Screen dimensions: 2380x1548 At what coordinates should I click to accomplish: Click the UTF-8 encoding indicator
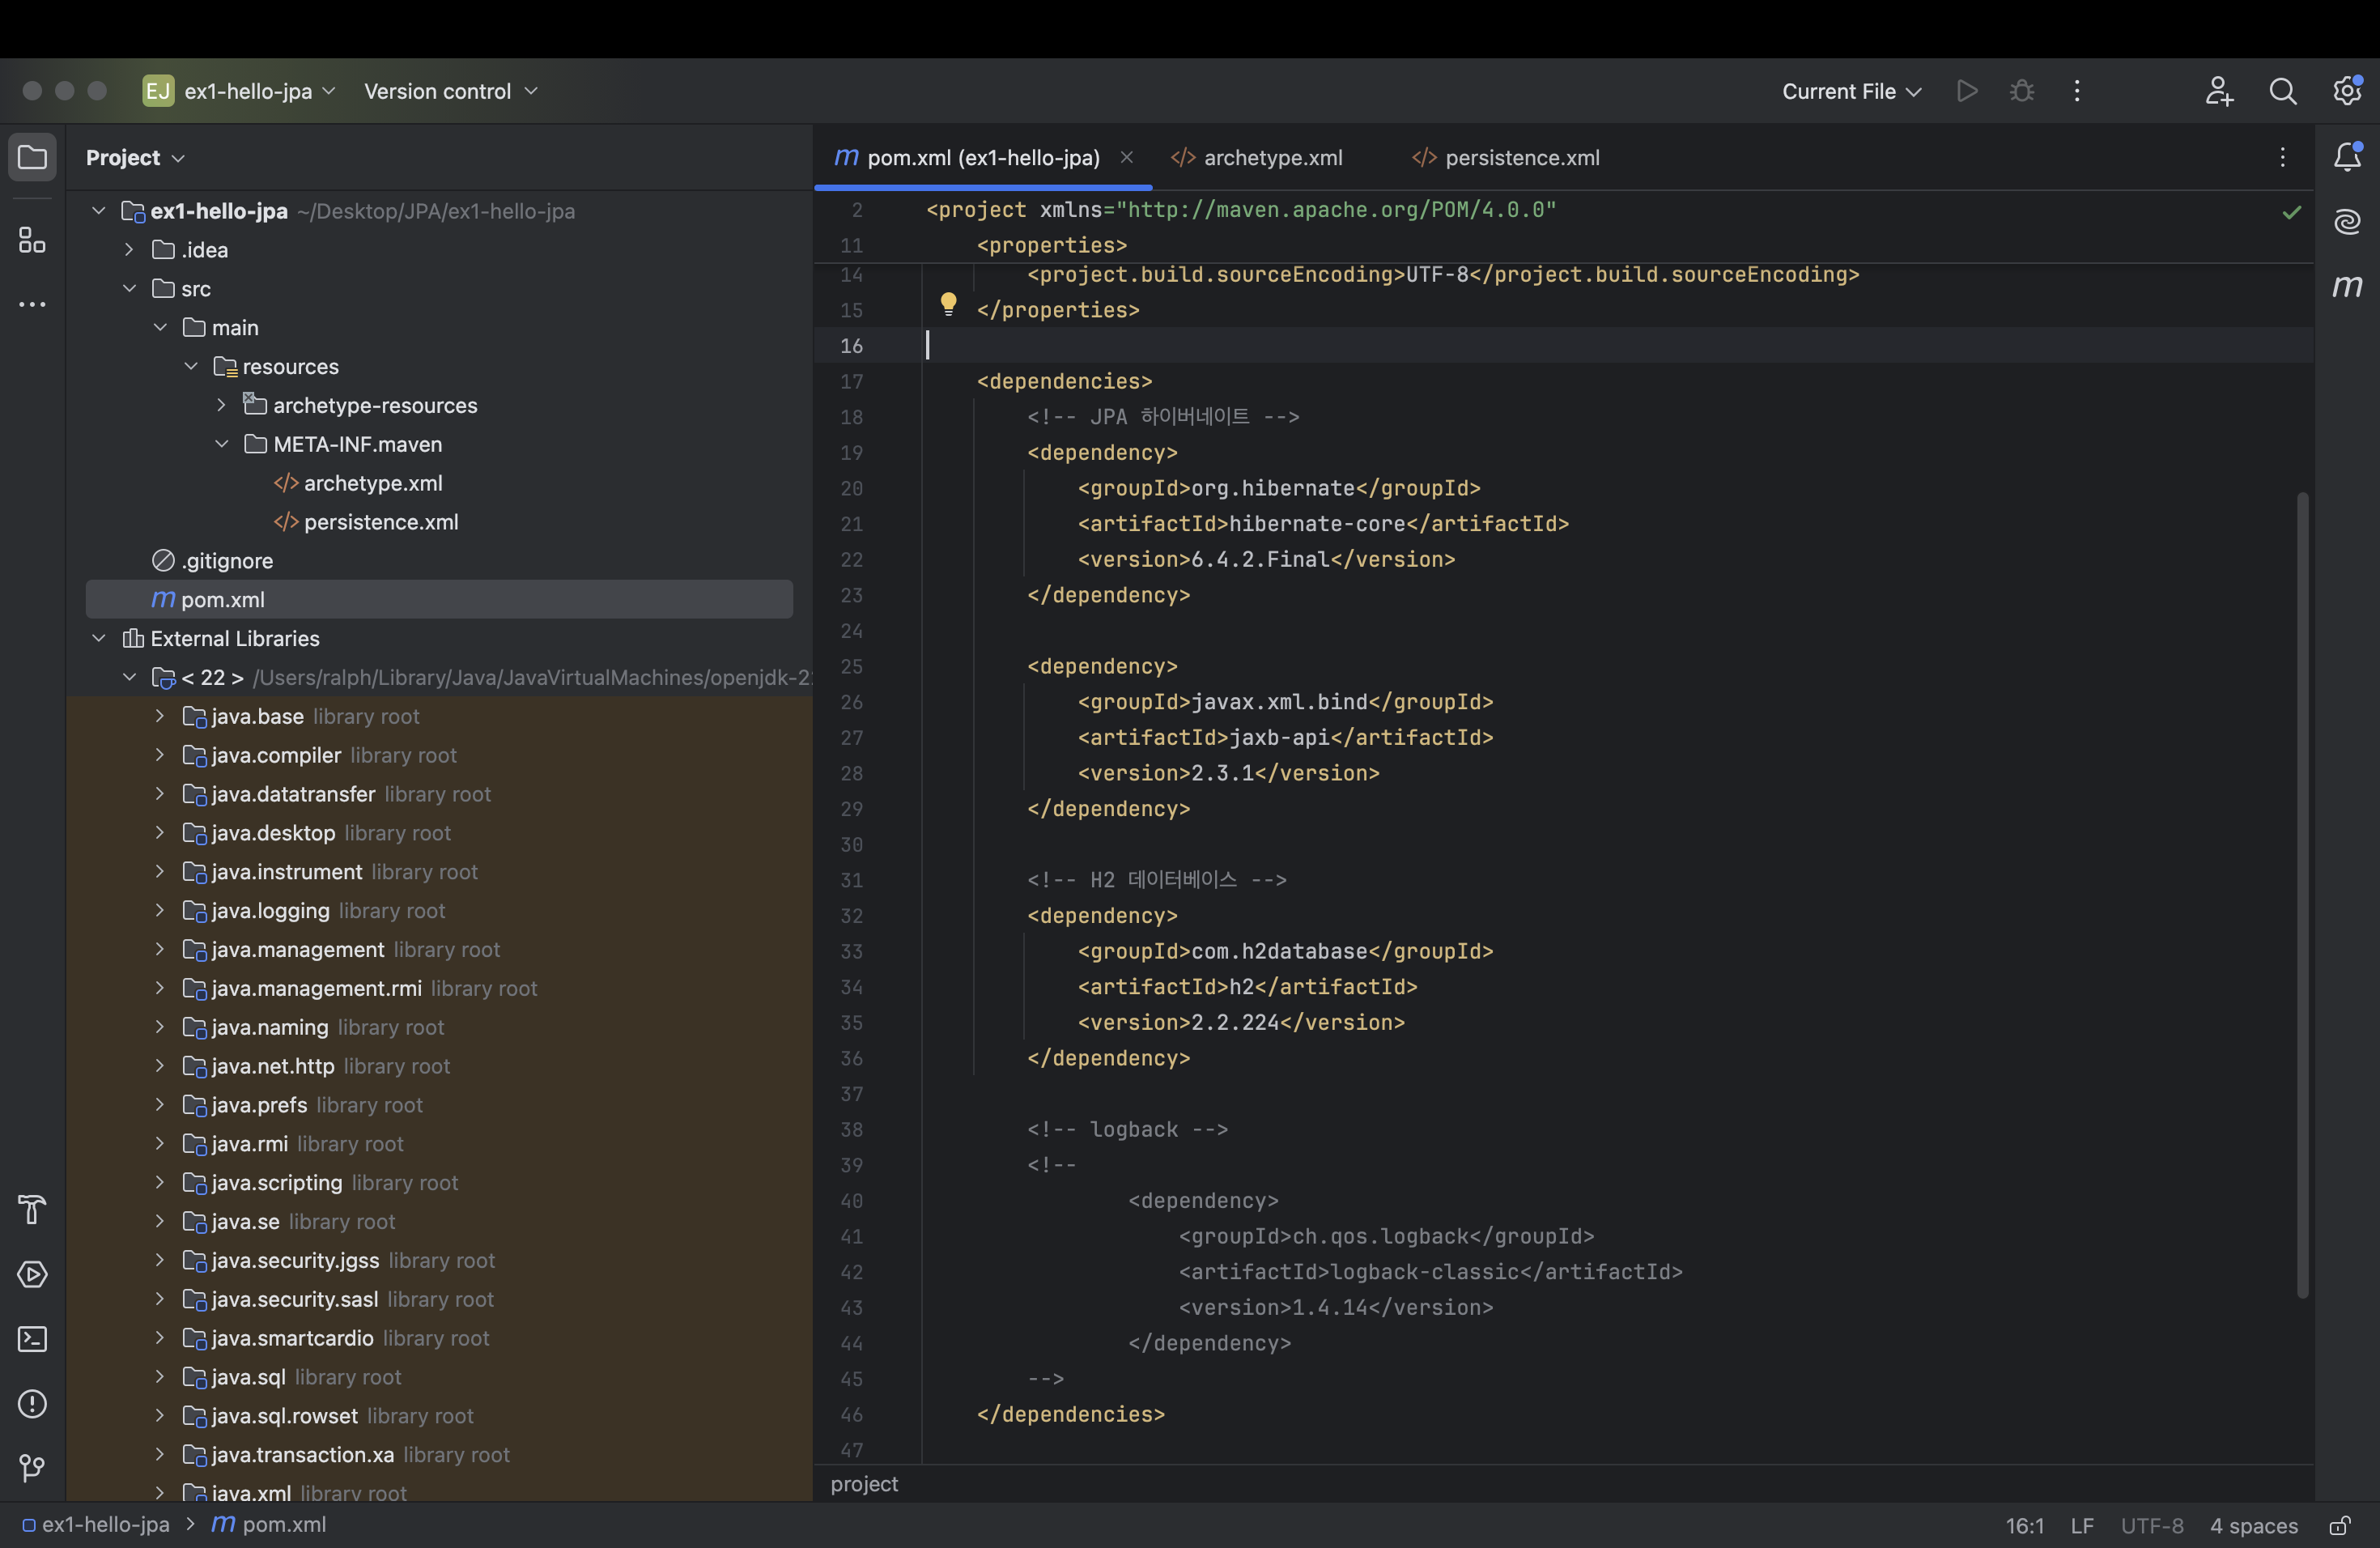2152,1526
